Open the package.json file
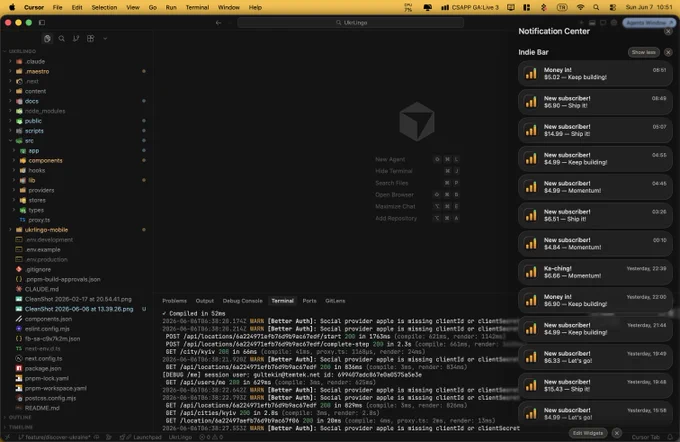The image size is (680, 442). click(x=42, y=369)
